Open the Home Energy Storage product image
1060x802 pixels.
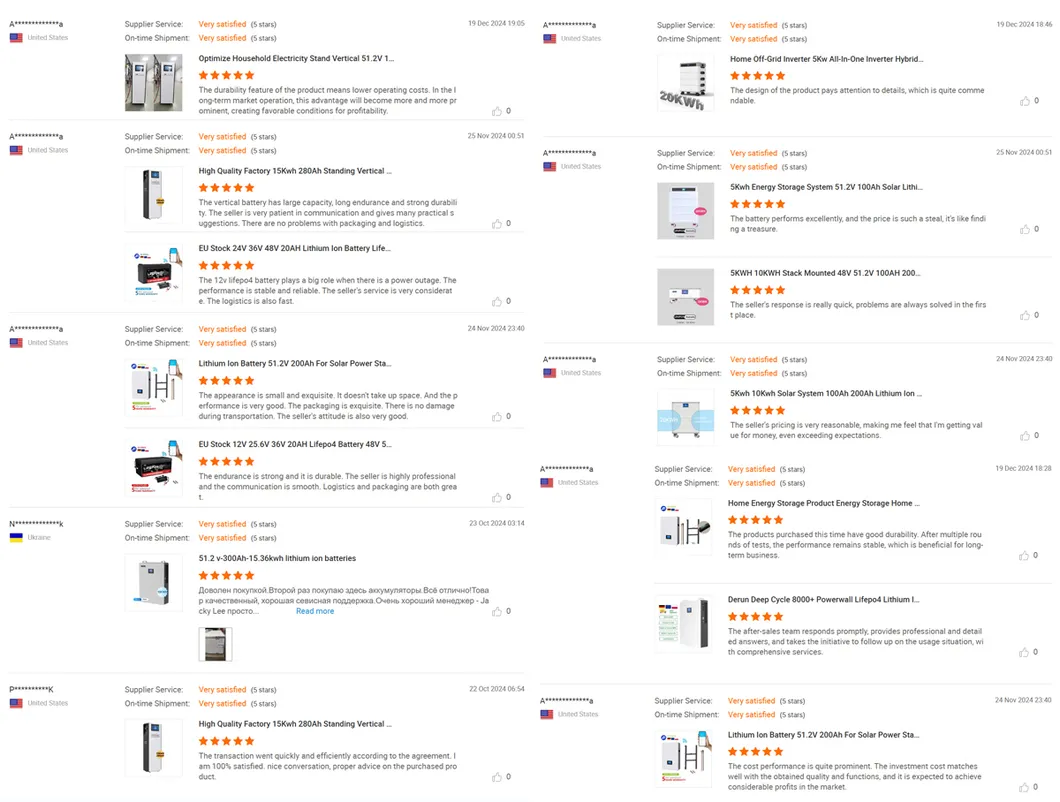[x=684, y=528]
